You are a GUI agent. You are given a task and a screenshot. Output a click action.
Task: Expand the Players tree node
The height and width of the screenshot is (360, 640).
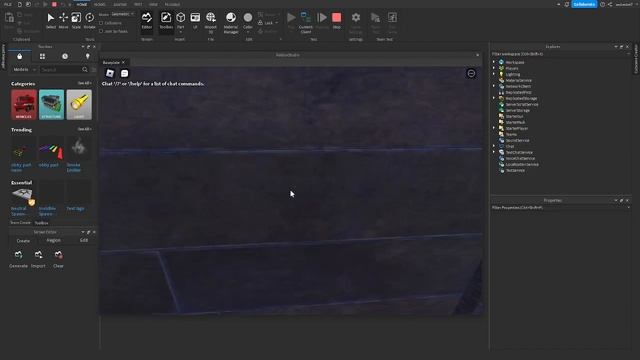(494, 68)
